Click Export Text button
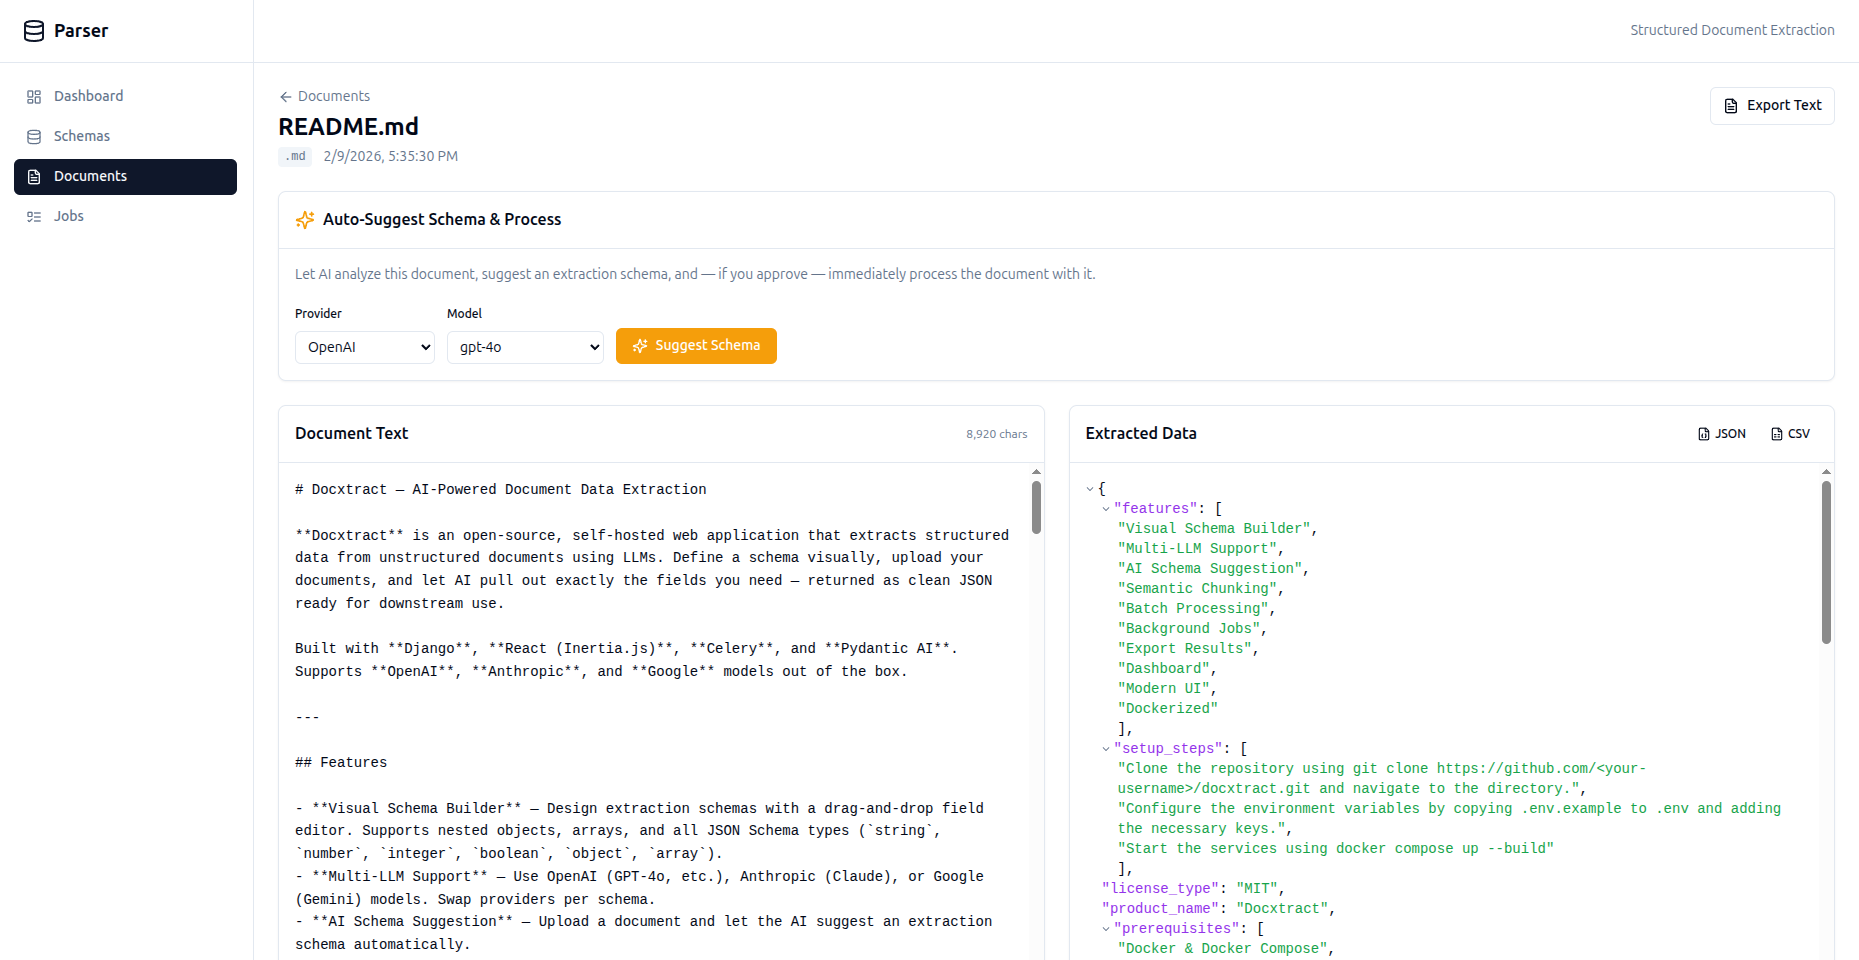Screen dimensions: 1859x960 [x=1772, y=106]
